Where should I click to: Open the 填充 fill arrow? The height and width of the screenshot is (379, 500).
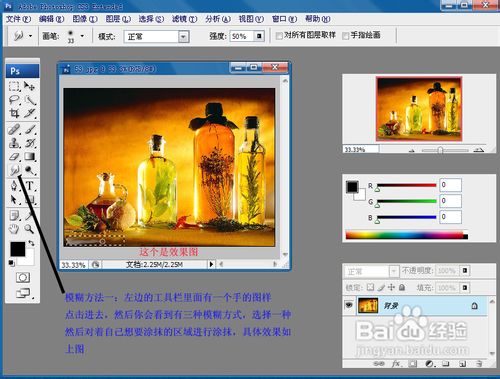point(465,287)
